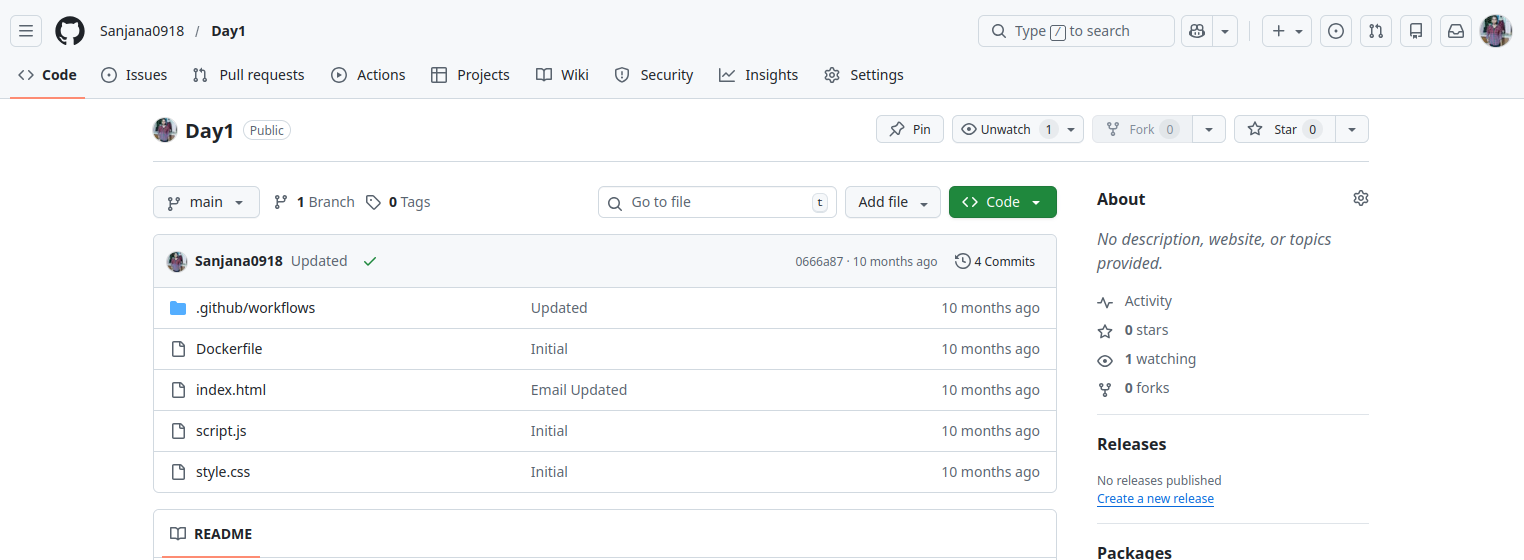Expand the Fork options dropdown arrow
Image resolution: width=1524 pixels, height=560 pixels.
point(1209,129)
